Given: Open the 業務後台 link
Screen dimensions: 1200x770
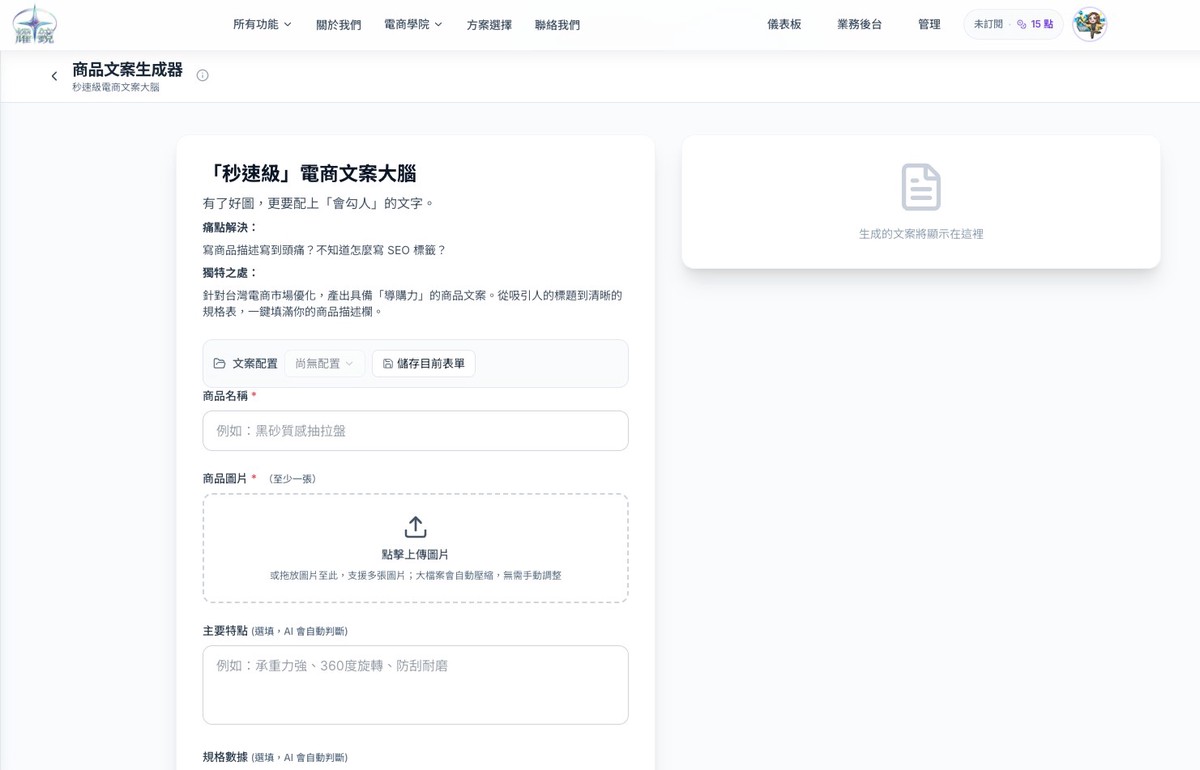Looking at the screenshot, I should [x=859, y=24].
